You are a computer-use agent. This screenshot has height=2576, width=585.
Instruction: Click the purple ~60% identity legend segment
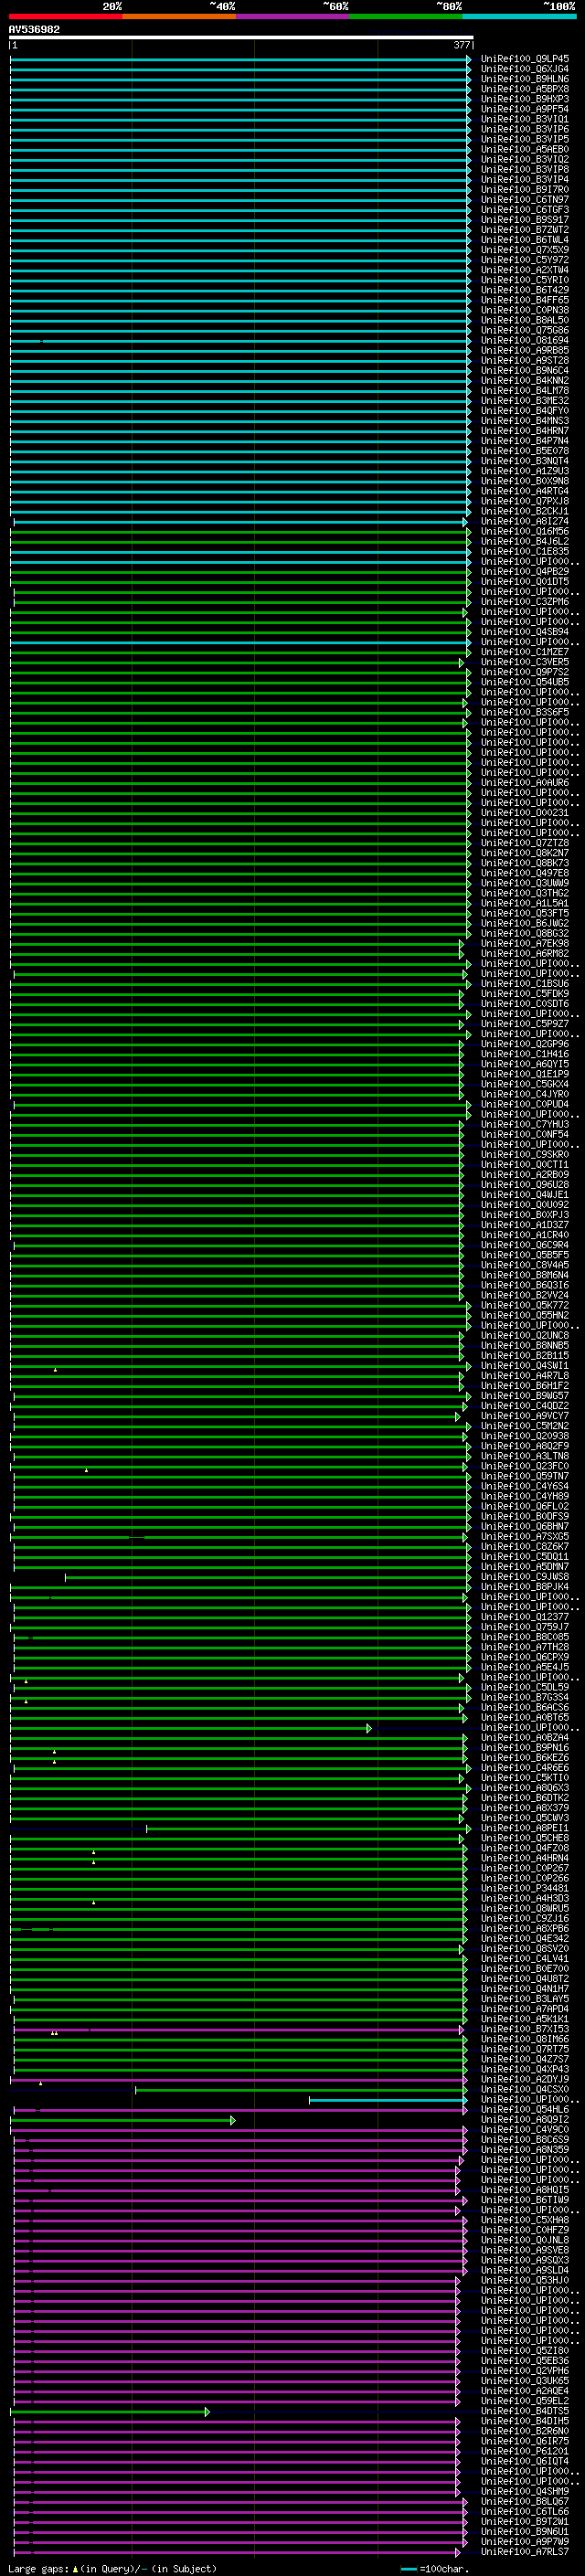pos(293,16)
